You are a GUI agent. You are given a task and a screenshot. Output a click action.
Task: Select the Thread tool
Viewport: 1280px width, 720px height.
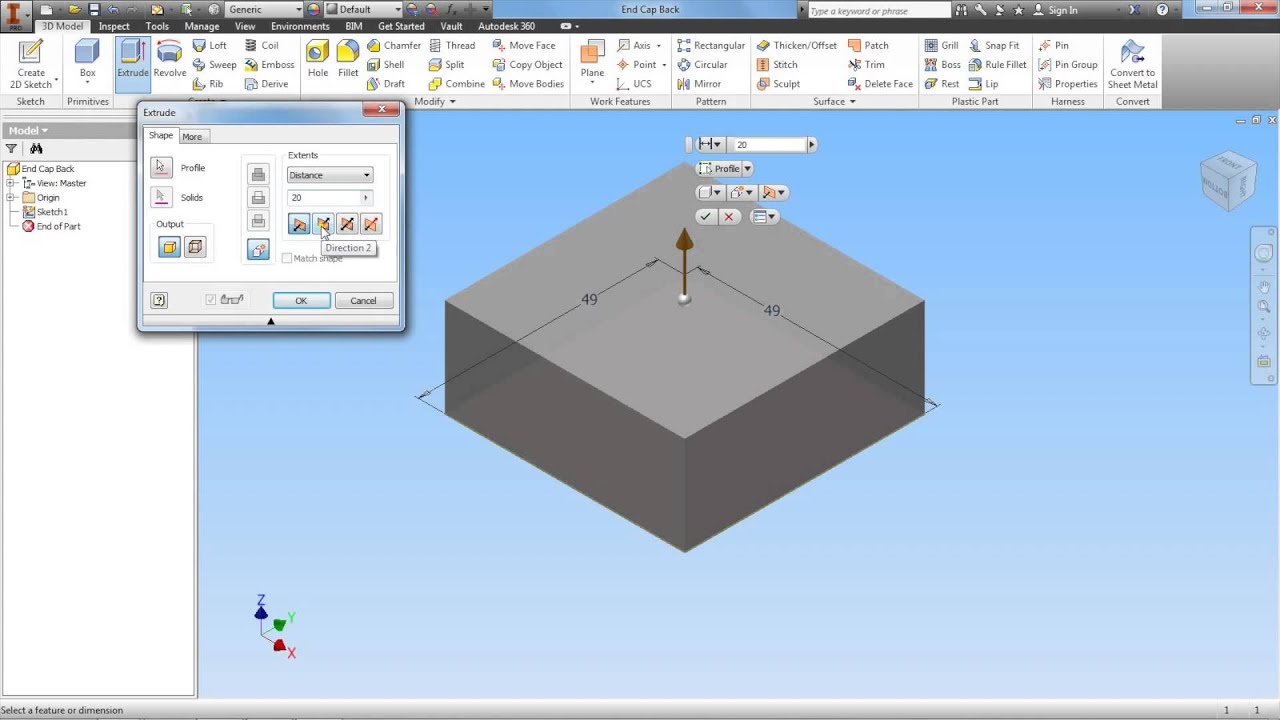click(x=452, y=45)
